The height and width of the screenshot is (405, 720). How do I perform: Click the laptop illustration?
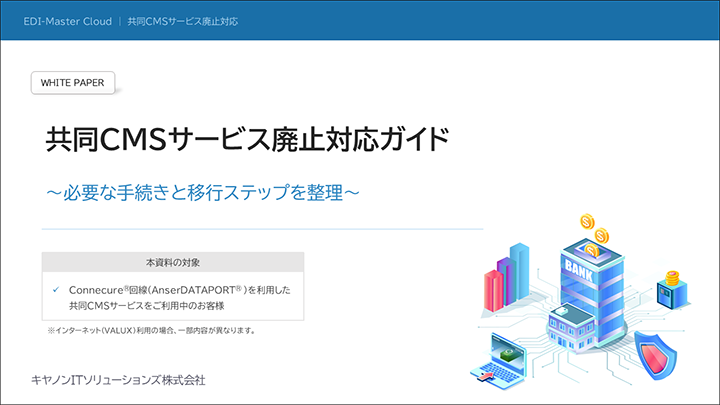[x=500, y=359]
